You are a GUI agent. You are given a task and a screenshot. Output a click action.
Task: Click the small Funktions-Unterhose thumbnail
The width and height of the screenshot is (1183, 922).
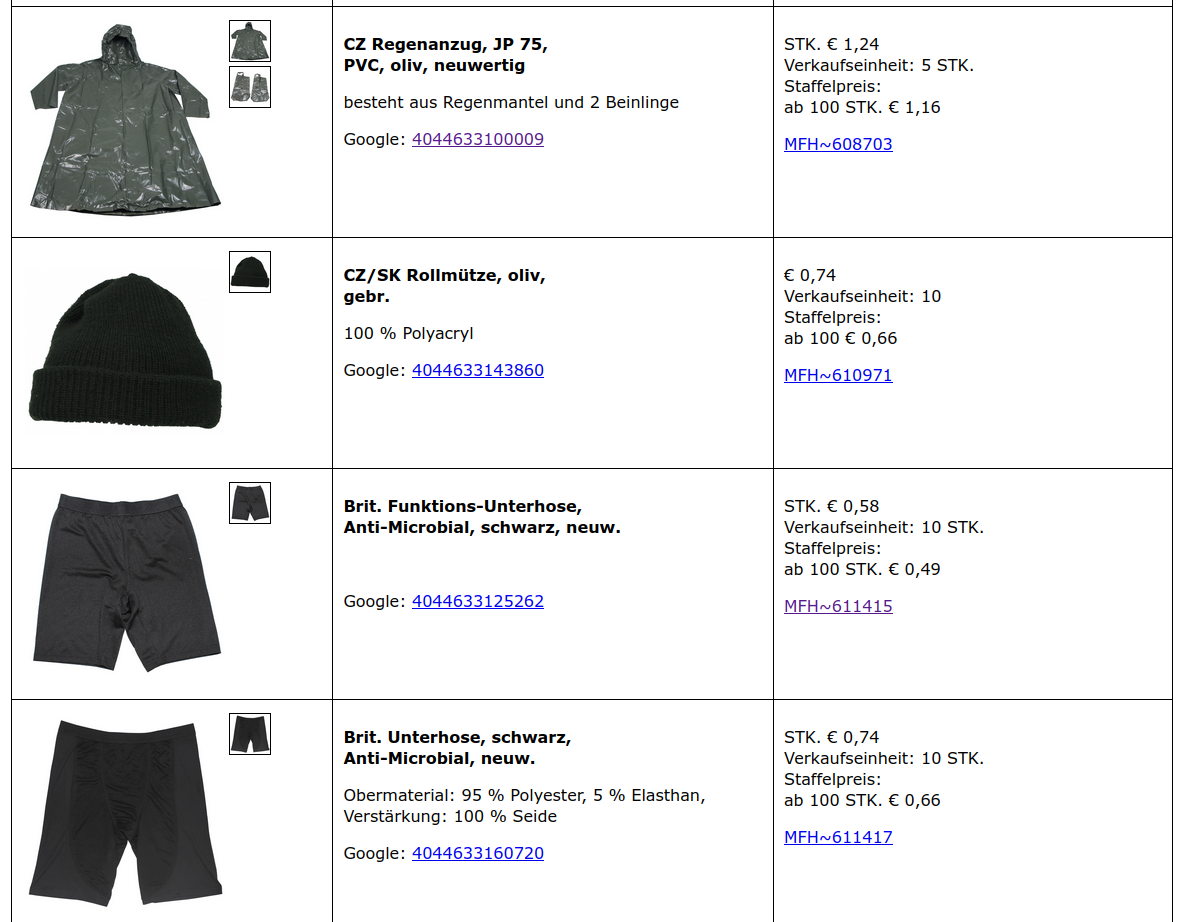(x=249, y=503)
